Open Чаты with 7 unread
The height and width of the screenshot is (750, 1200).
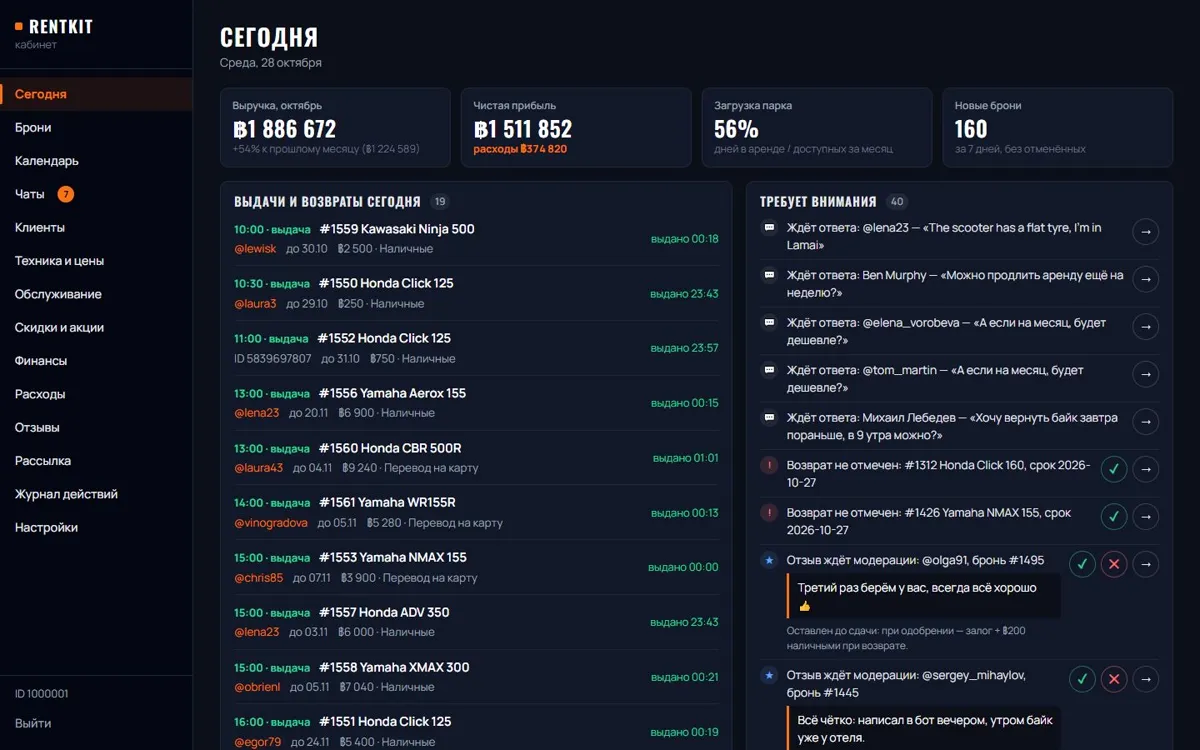[96, 194]
